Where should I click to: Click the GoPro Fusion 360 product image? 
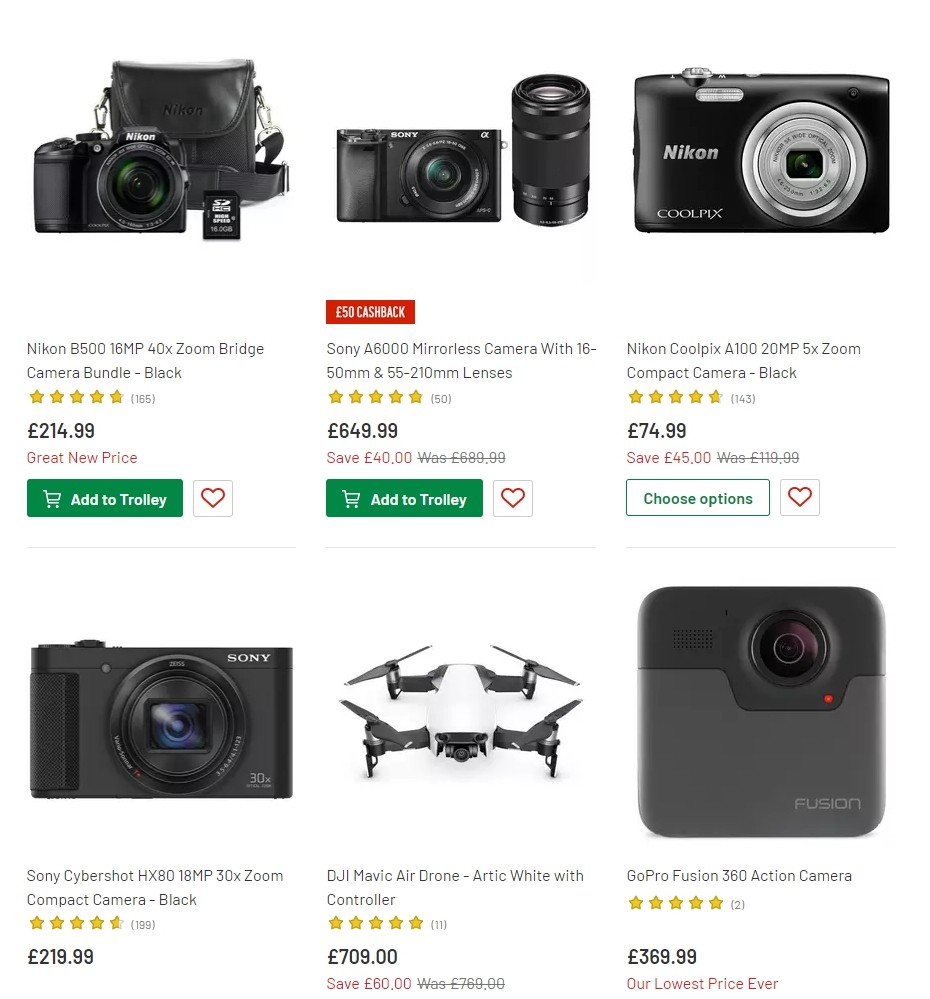pyautogui.click(x=760, y=710)
